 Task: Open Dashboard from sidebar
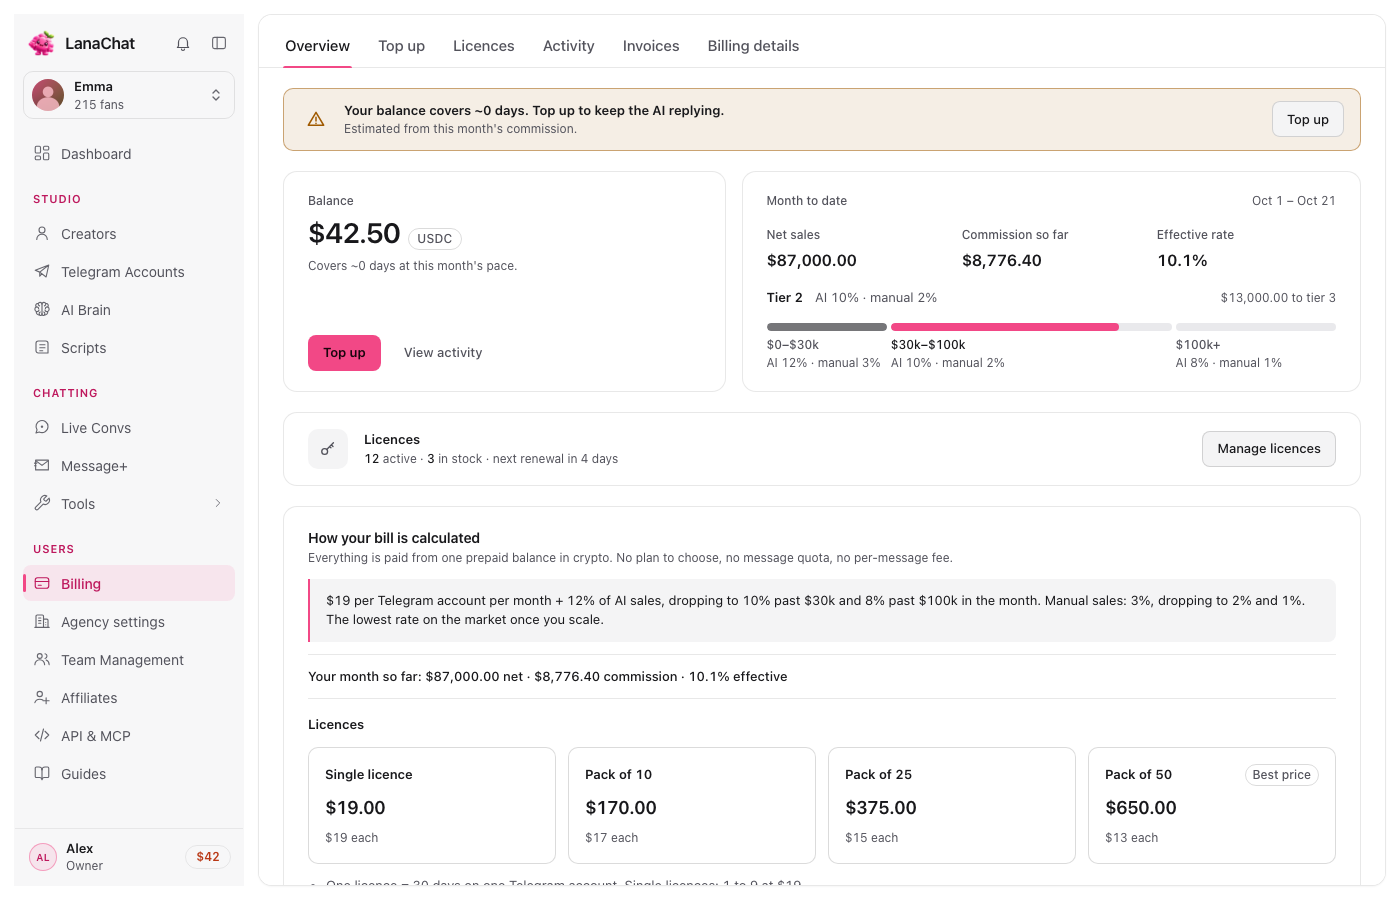[129, 154]
